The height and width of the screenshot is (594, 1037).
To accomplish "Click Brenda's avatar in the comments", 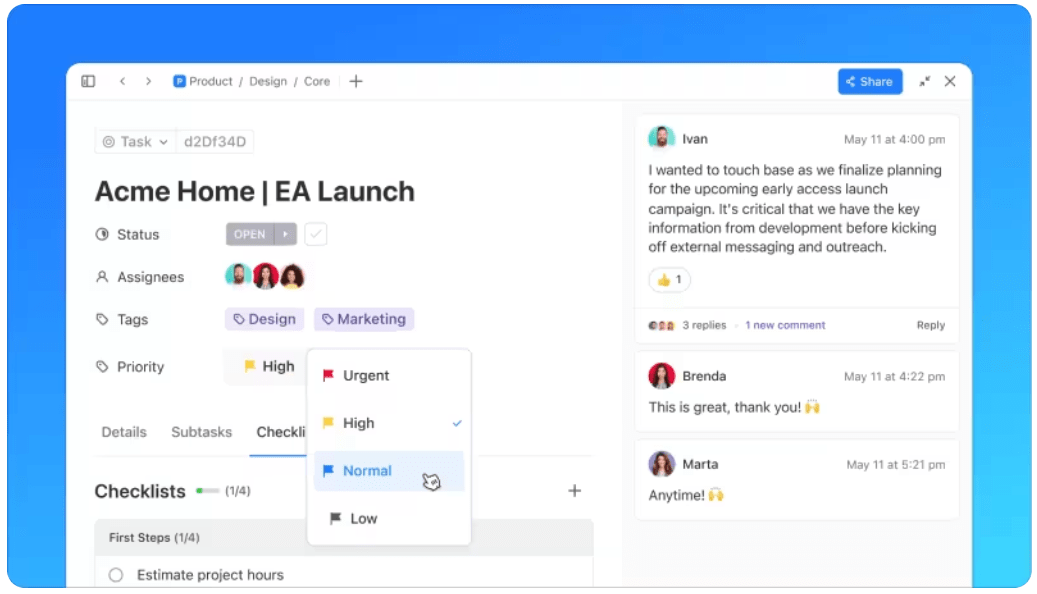I will tap(661, 376).
